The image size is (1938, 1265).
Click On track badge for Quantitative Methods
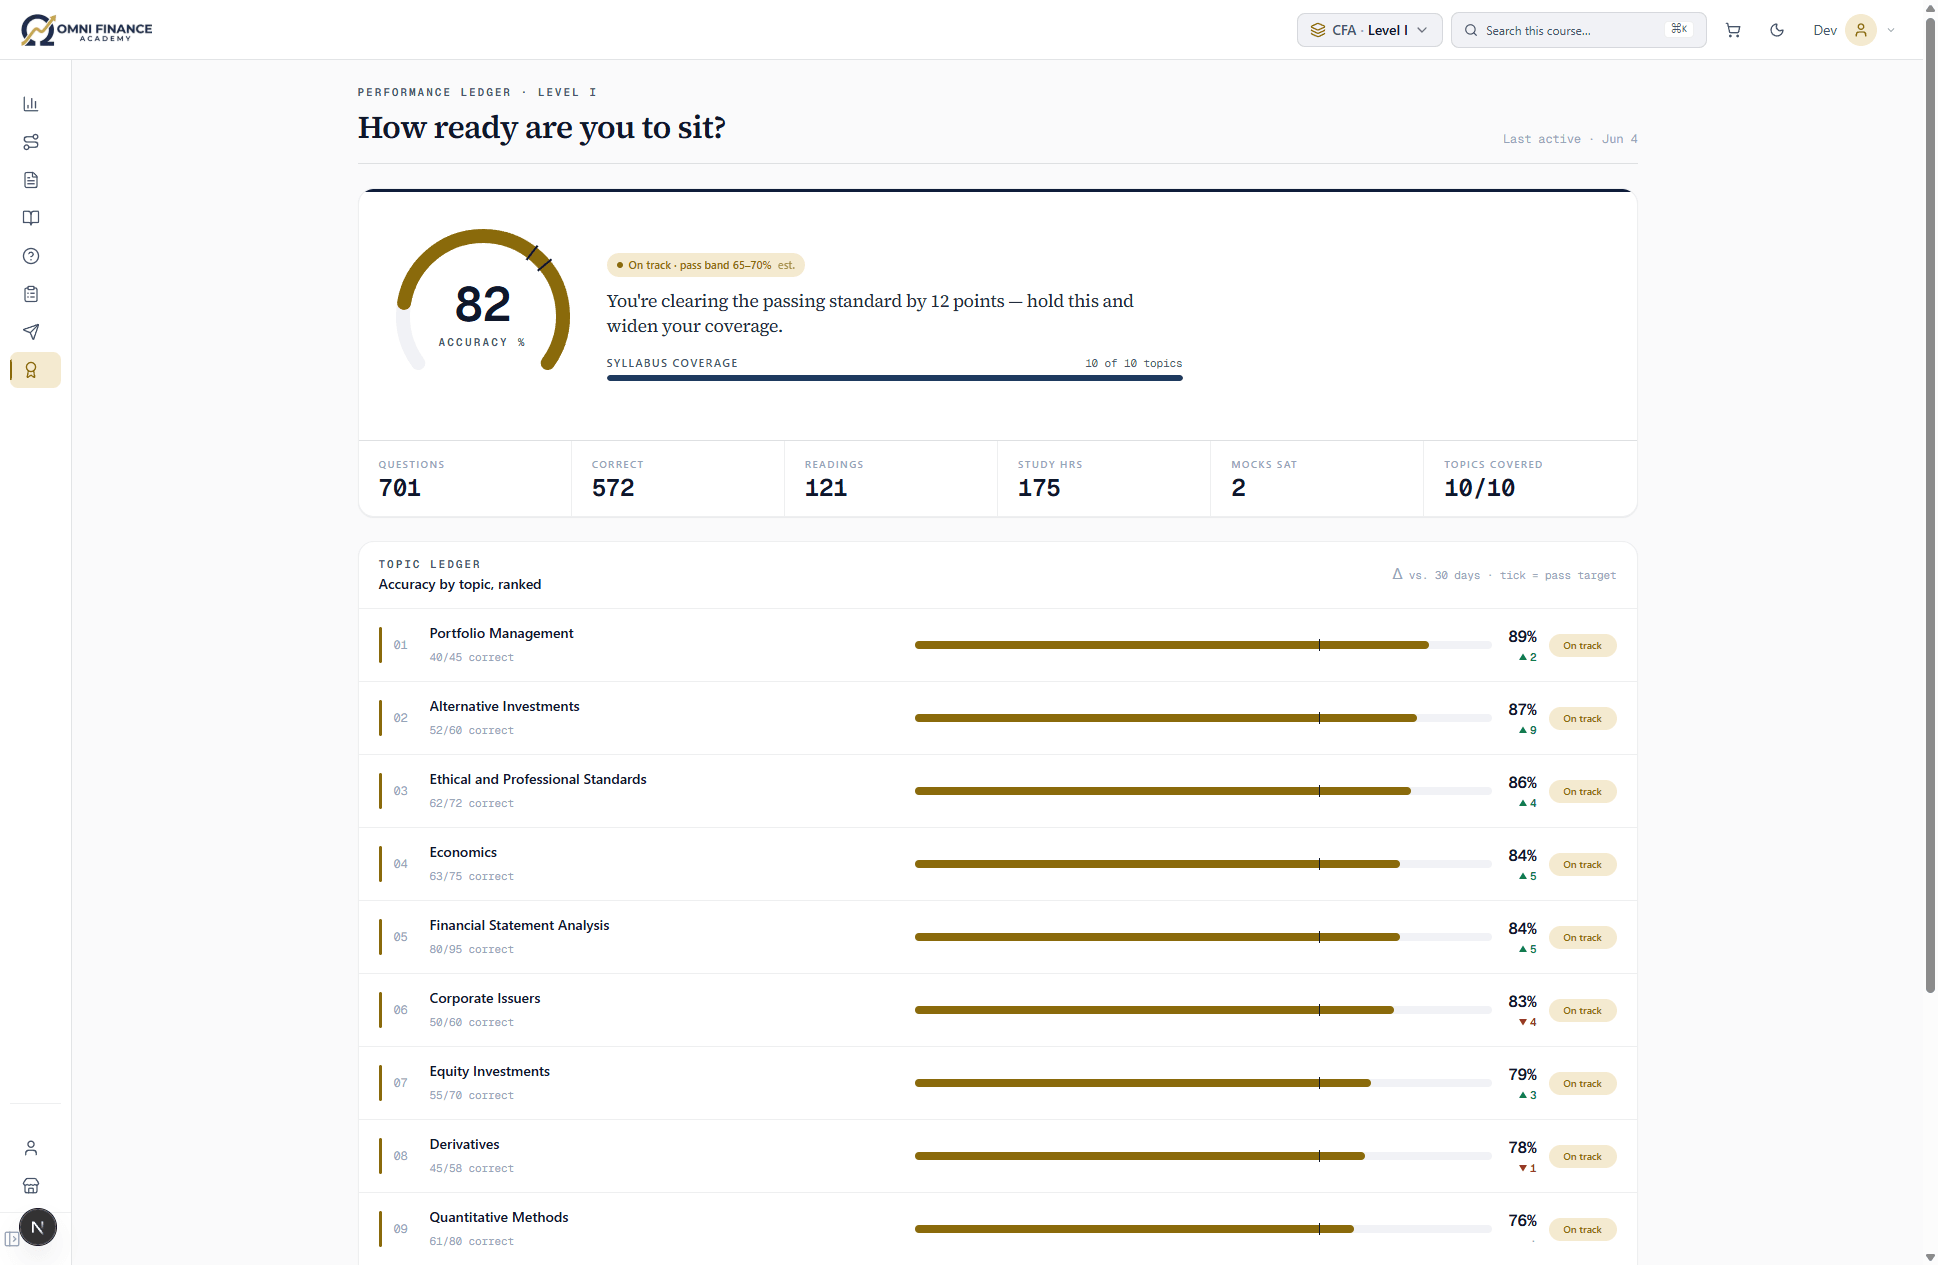tap(1582, 1230)
